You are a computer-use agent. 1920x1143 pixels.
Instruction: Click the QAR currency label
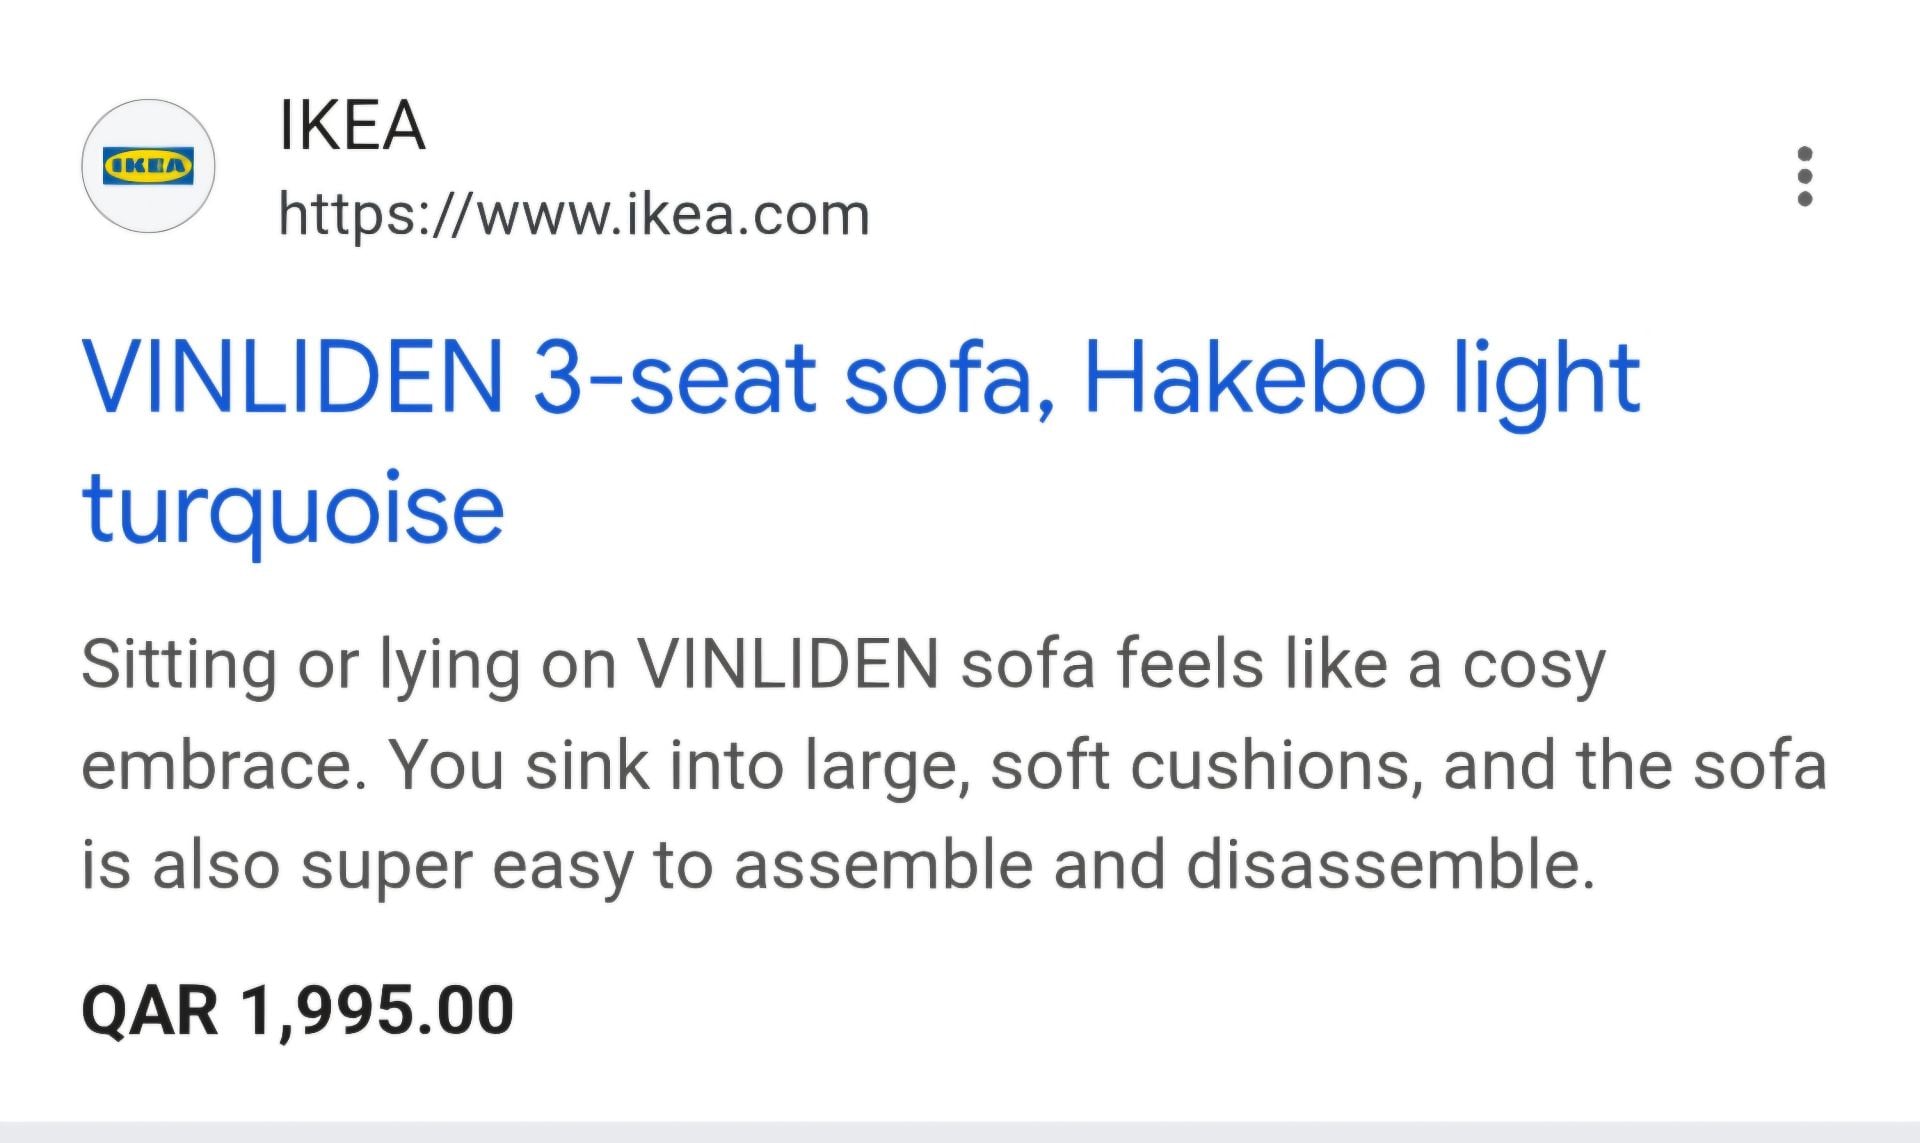(x=149, y=1010)
